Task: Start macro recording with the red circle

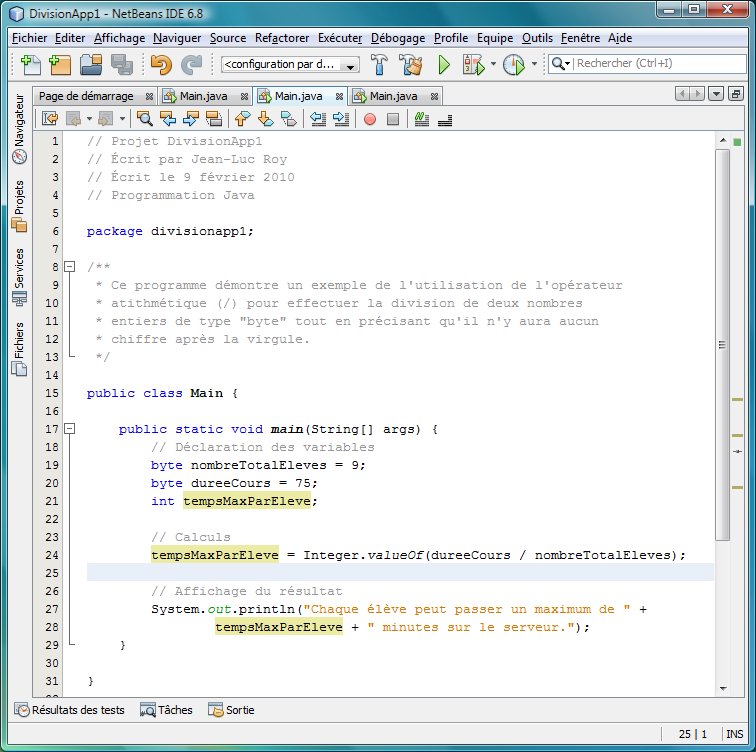Action: (370, 119)
